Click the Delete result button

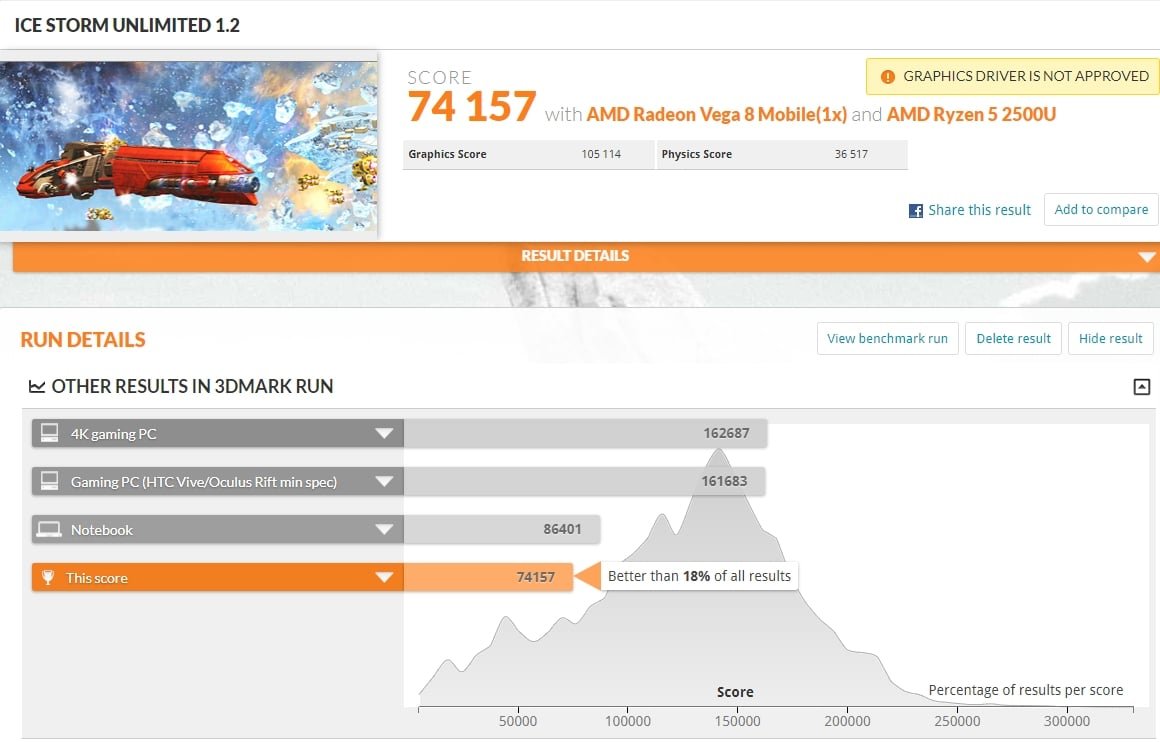click(x=1013, y=338)
